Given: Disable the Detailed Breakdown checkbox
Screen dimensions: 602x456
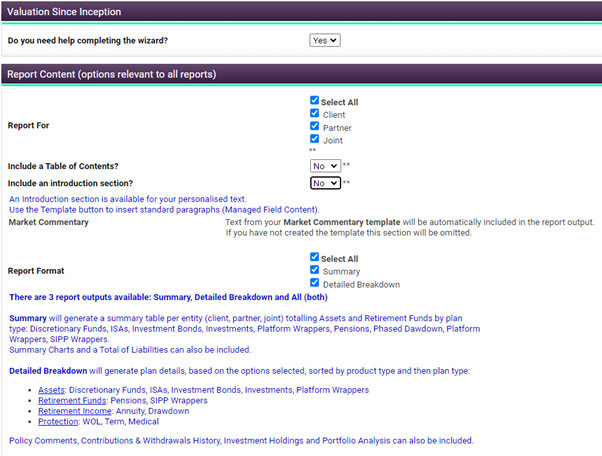Looking at the screenshot, I should coord(315,283).
